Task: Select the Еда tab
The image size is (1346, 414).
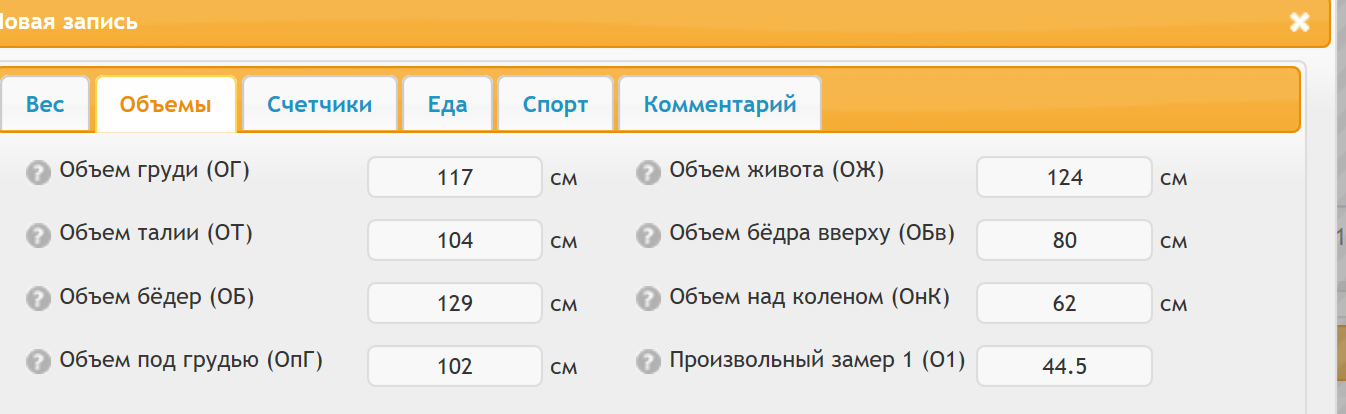Action: click(447, 104)
